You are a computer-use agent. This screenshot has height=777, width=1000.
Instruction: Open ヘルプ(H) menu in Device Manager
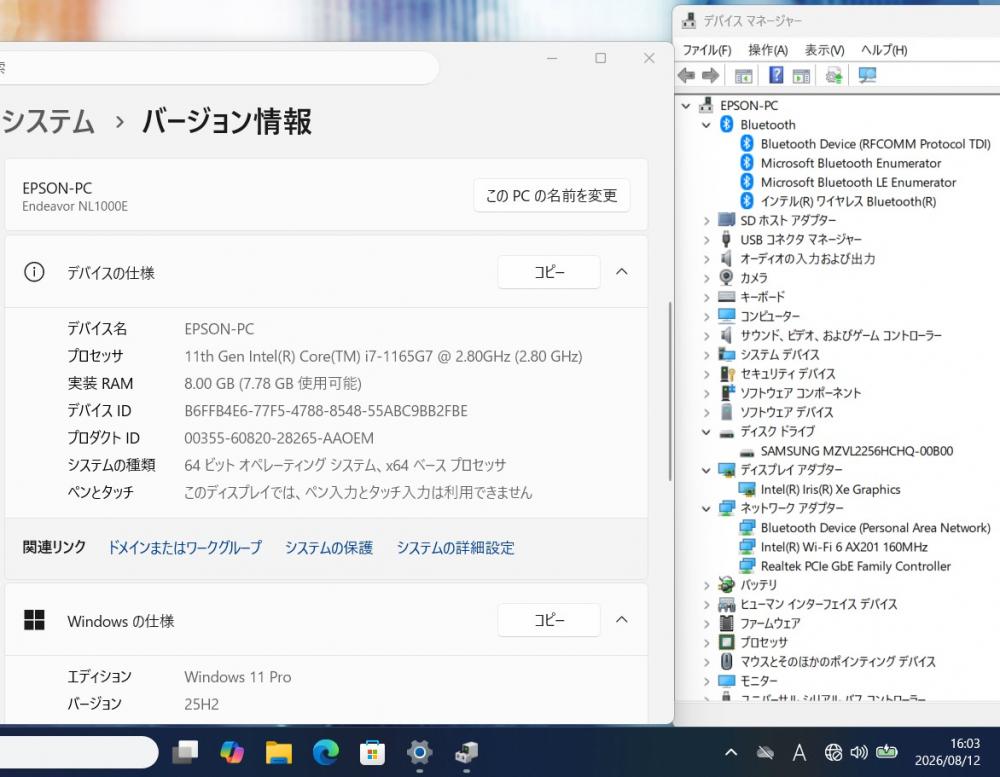884,50
